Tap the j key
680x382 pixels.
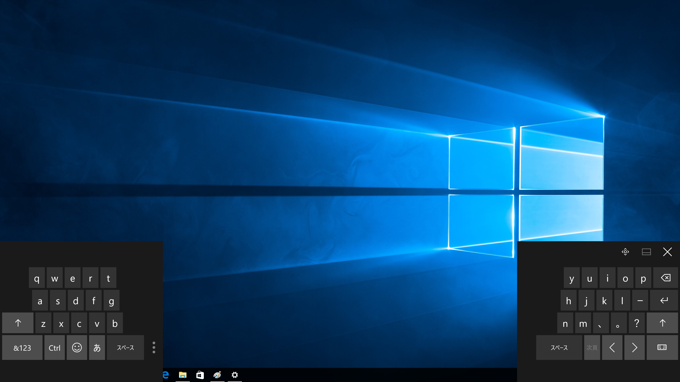click(586, 300)
